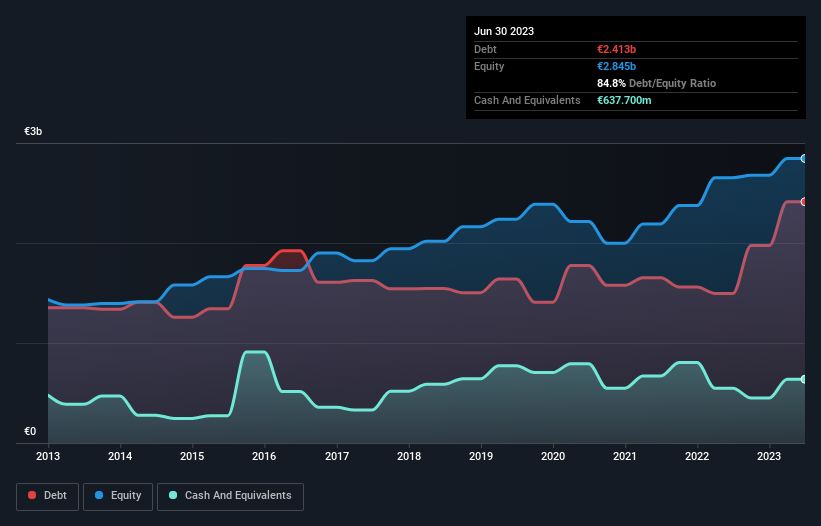Click the 84.8% Debt/Equity Ratio text
The image size is (821, 526).
[657, 83]
